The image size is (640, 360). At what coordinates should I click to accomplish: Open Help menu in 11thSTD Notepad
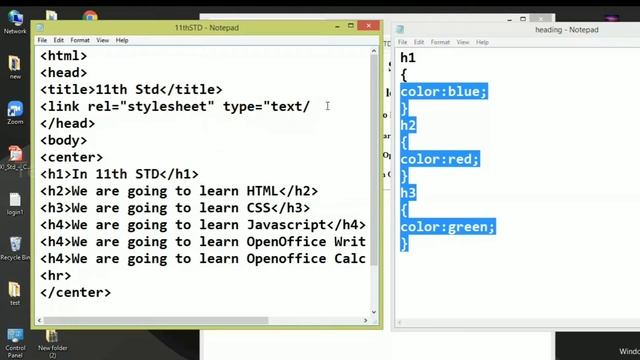click(x=122, y=40)
